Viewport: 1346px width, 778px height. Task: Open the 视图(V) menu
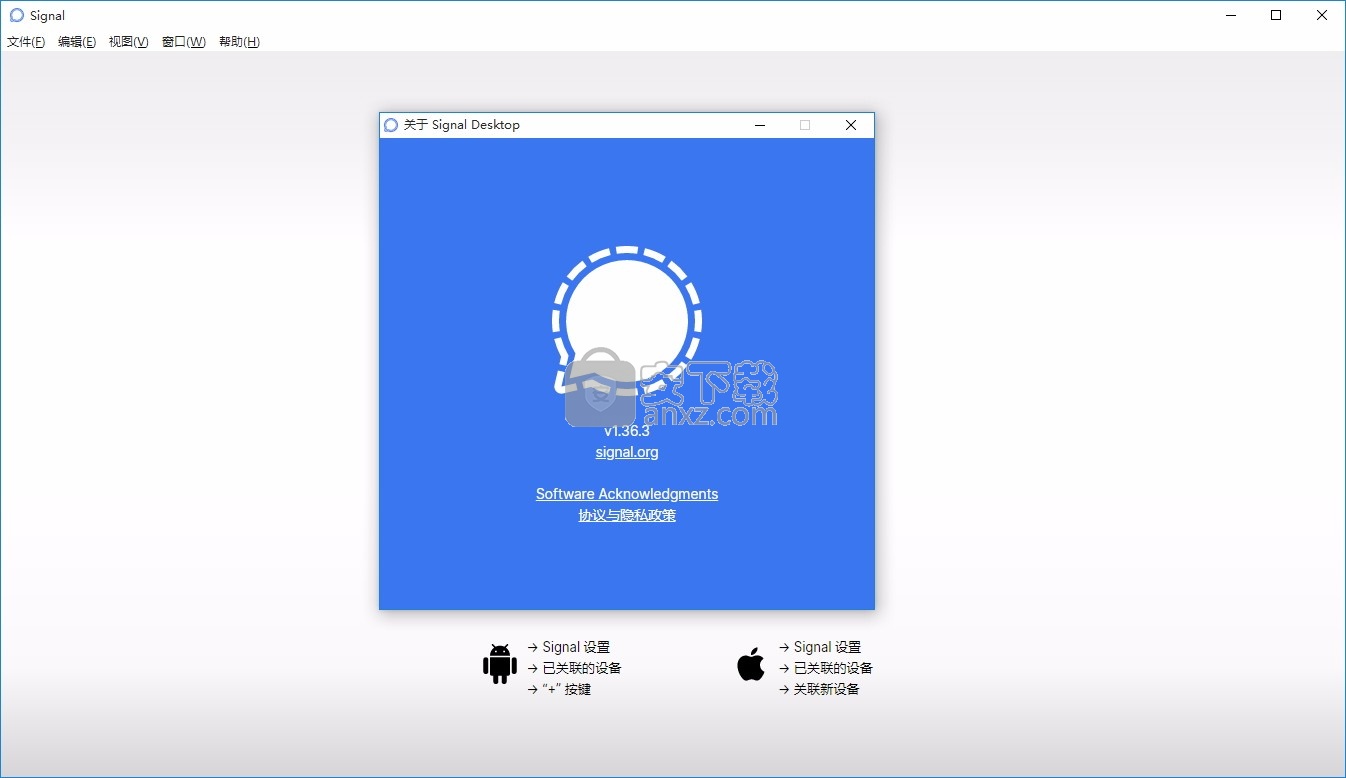coord(128,42)
